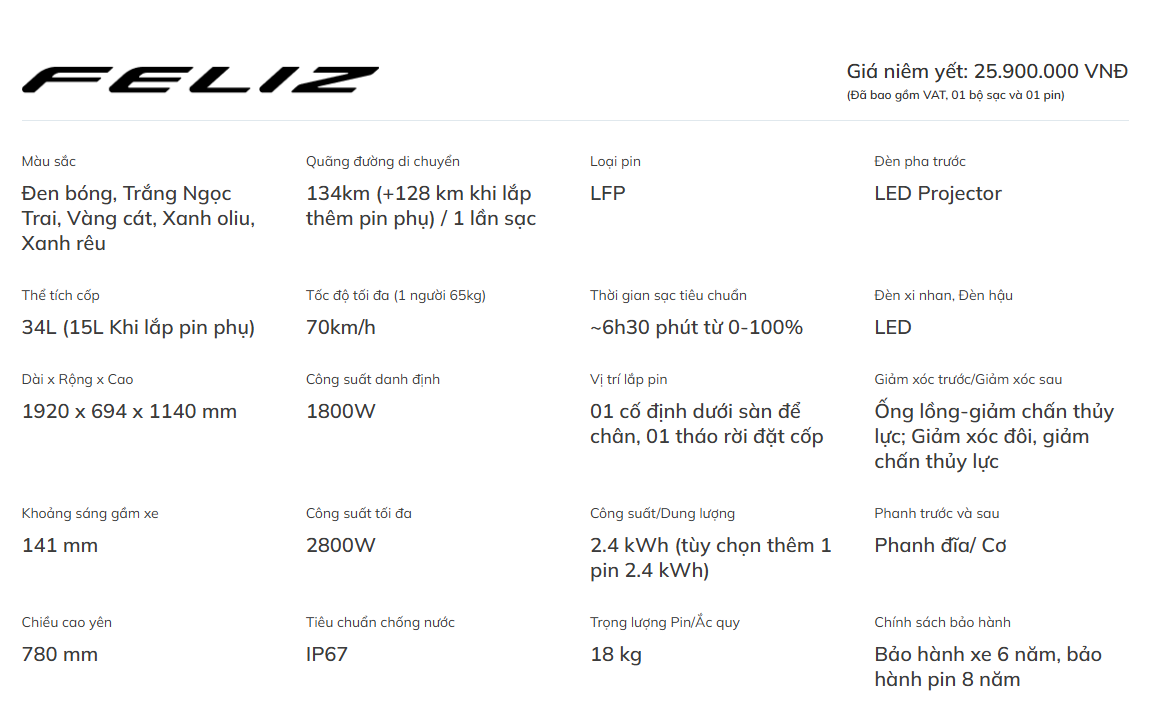Click the FELIZ logo
Screen dimensions: 1162x709
tap(200, 79)
